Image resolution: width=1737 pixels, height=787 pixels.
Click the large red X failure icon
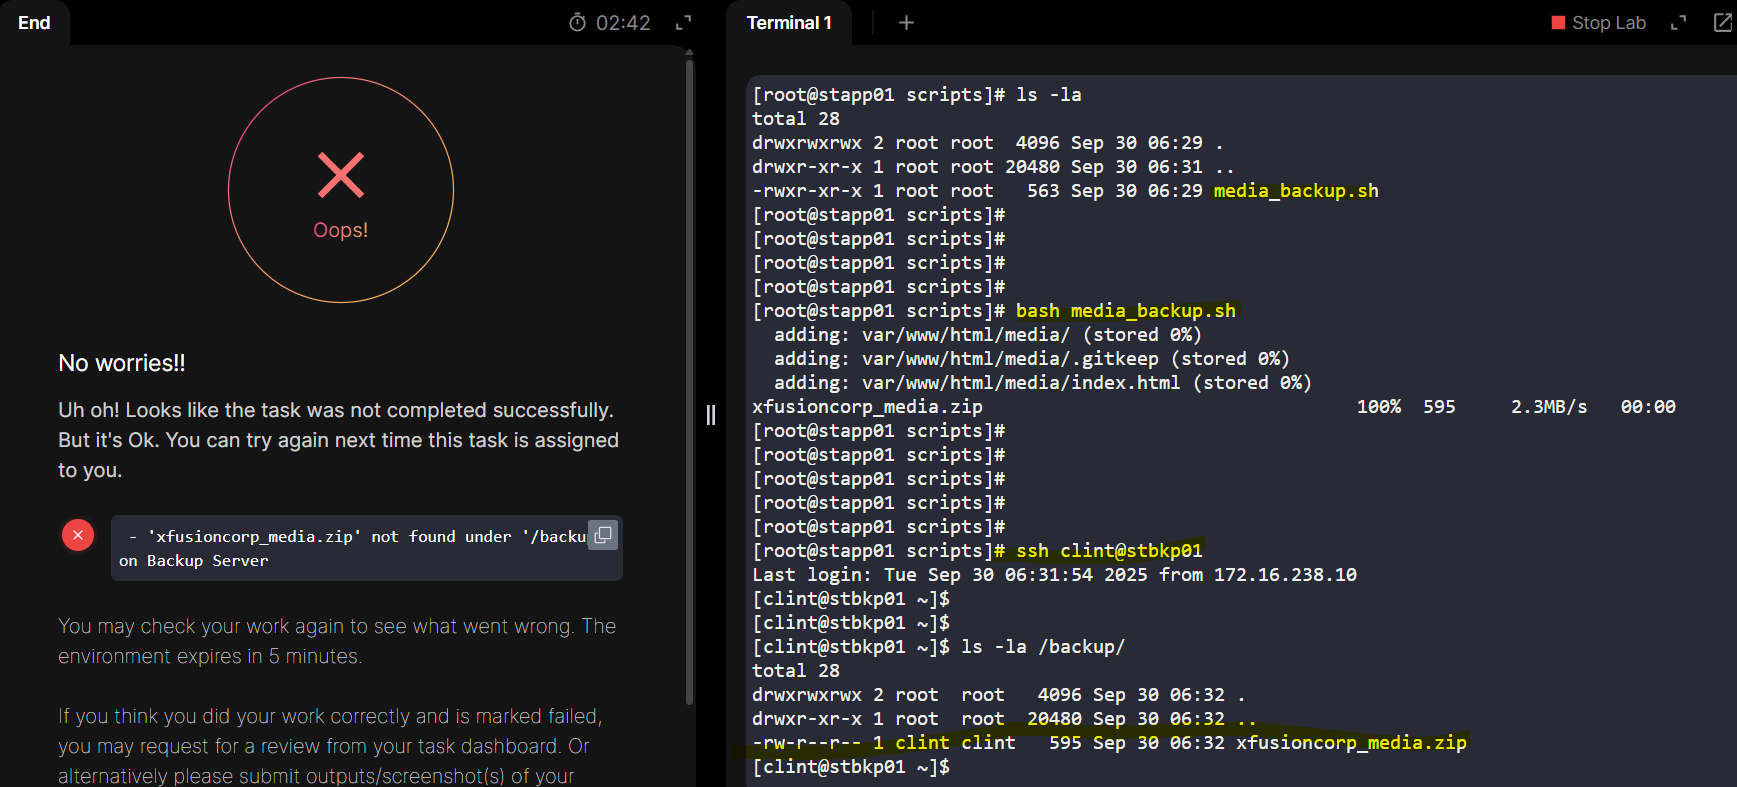341,175
